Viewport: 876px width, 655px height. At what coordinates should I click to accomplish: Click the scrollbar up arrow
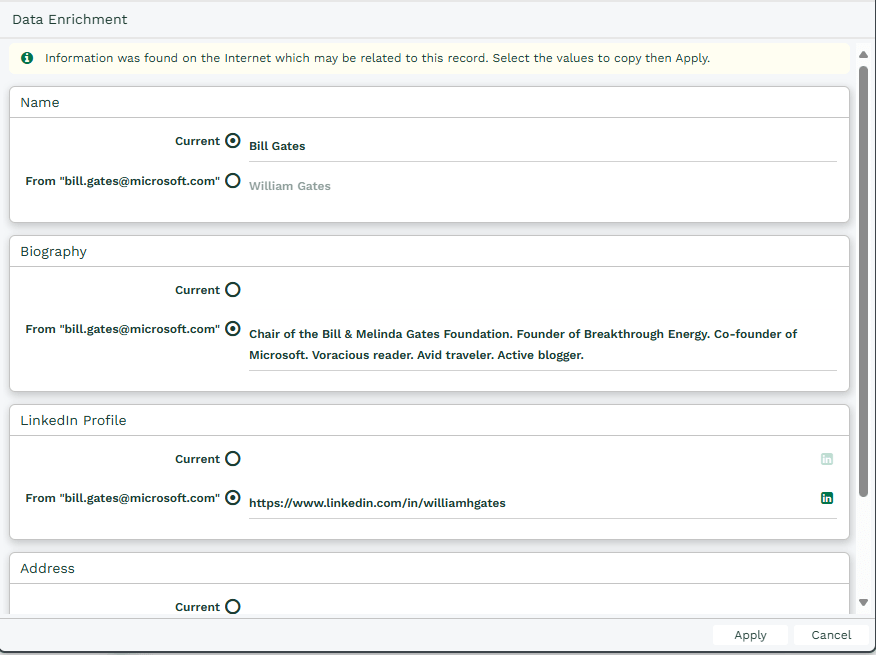click(x=863, y=54)
